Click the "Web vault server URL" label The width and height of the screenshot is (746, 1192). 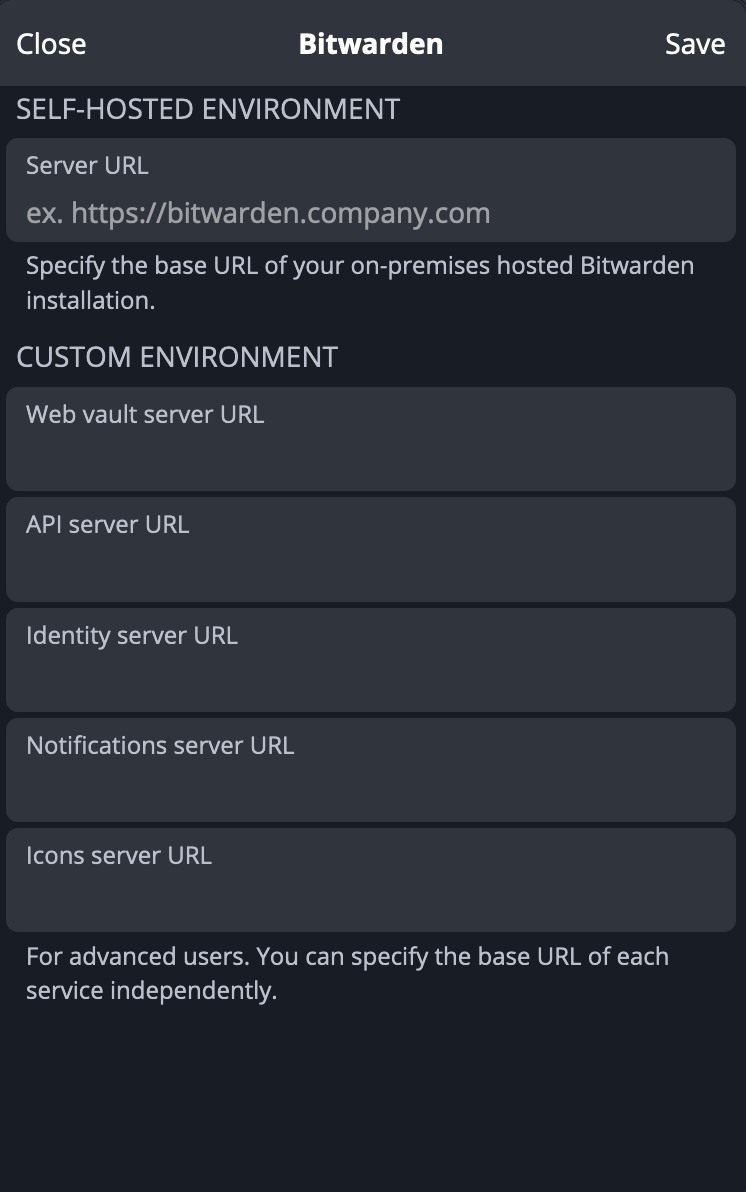pyautogui.click(x=145, y=414)
